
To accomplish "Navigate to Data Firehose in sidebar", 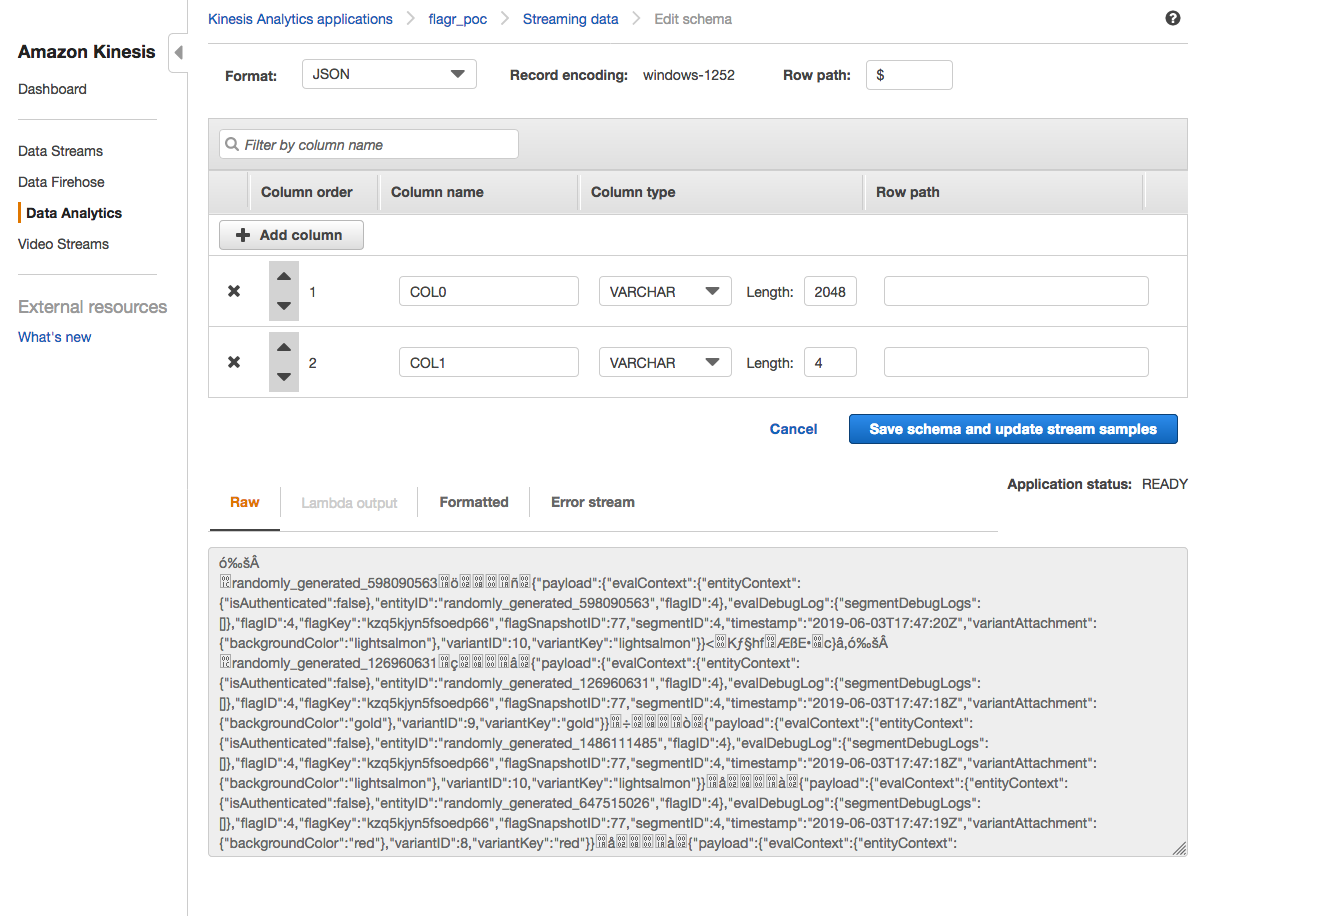I will click(60, 181).
